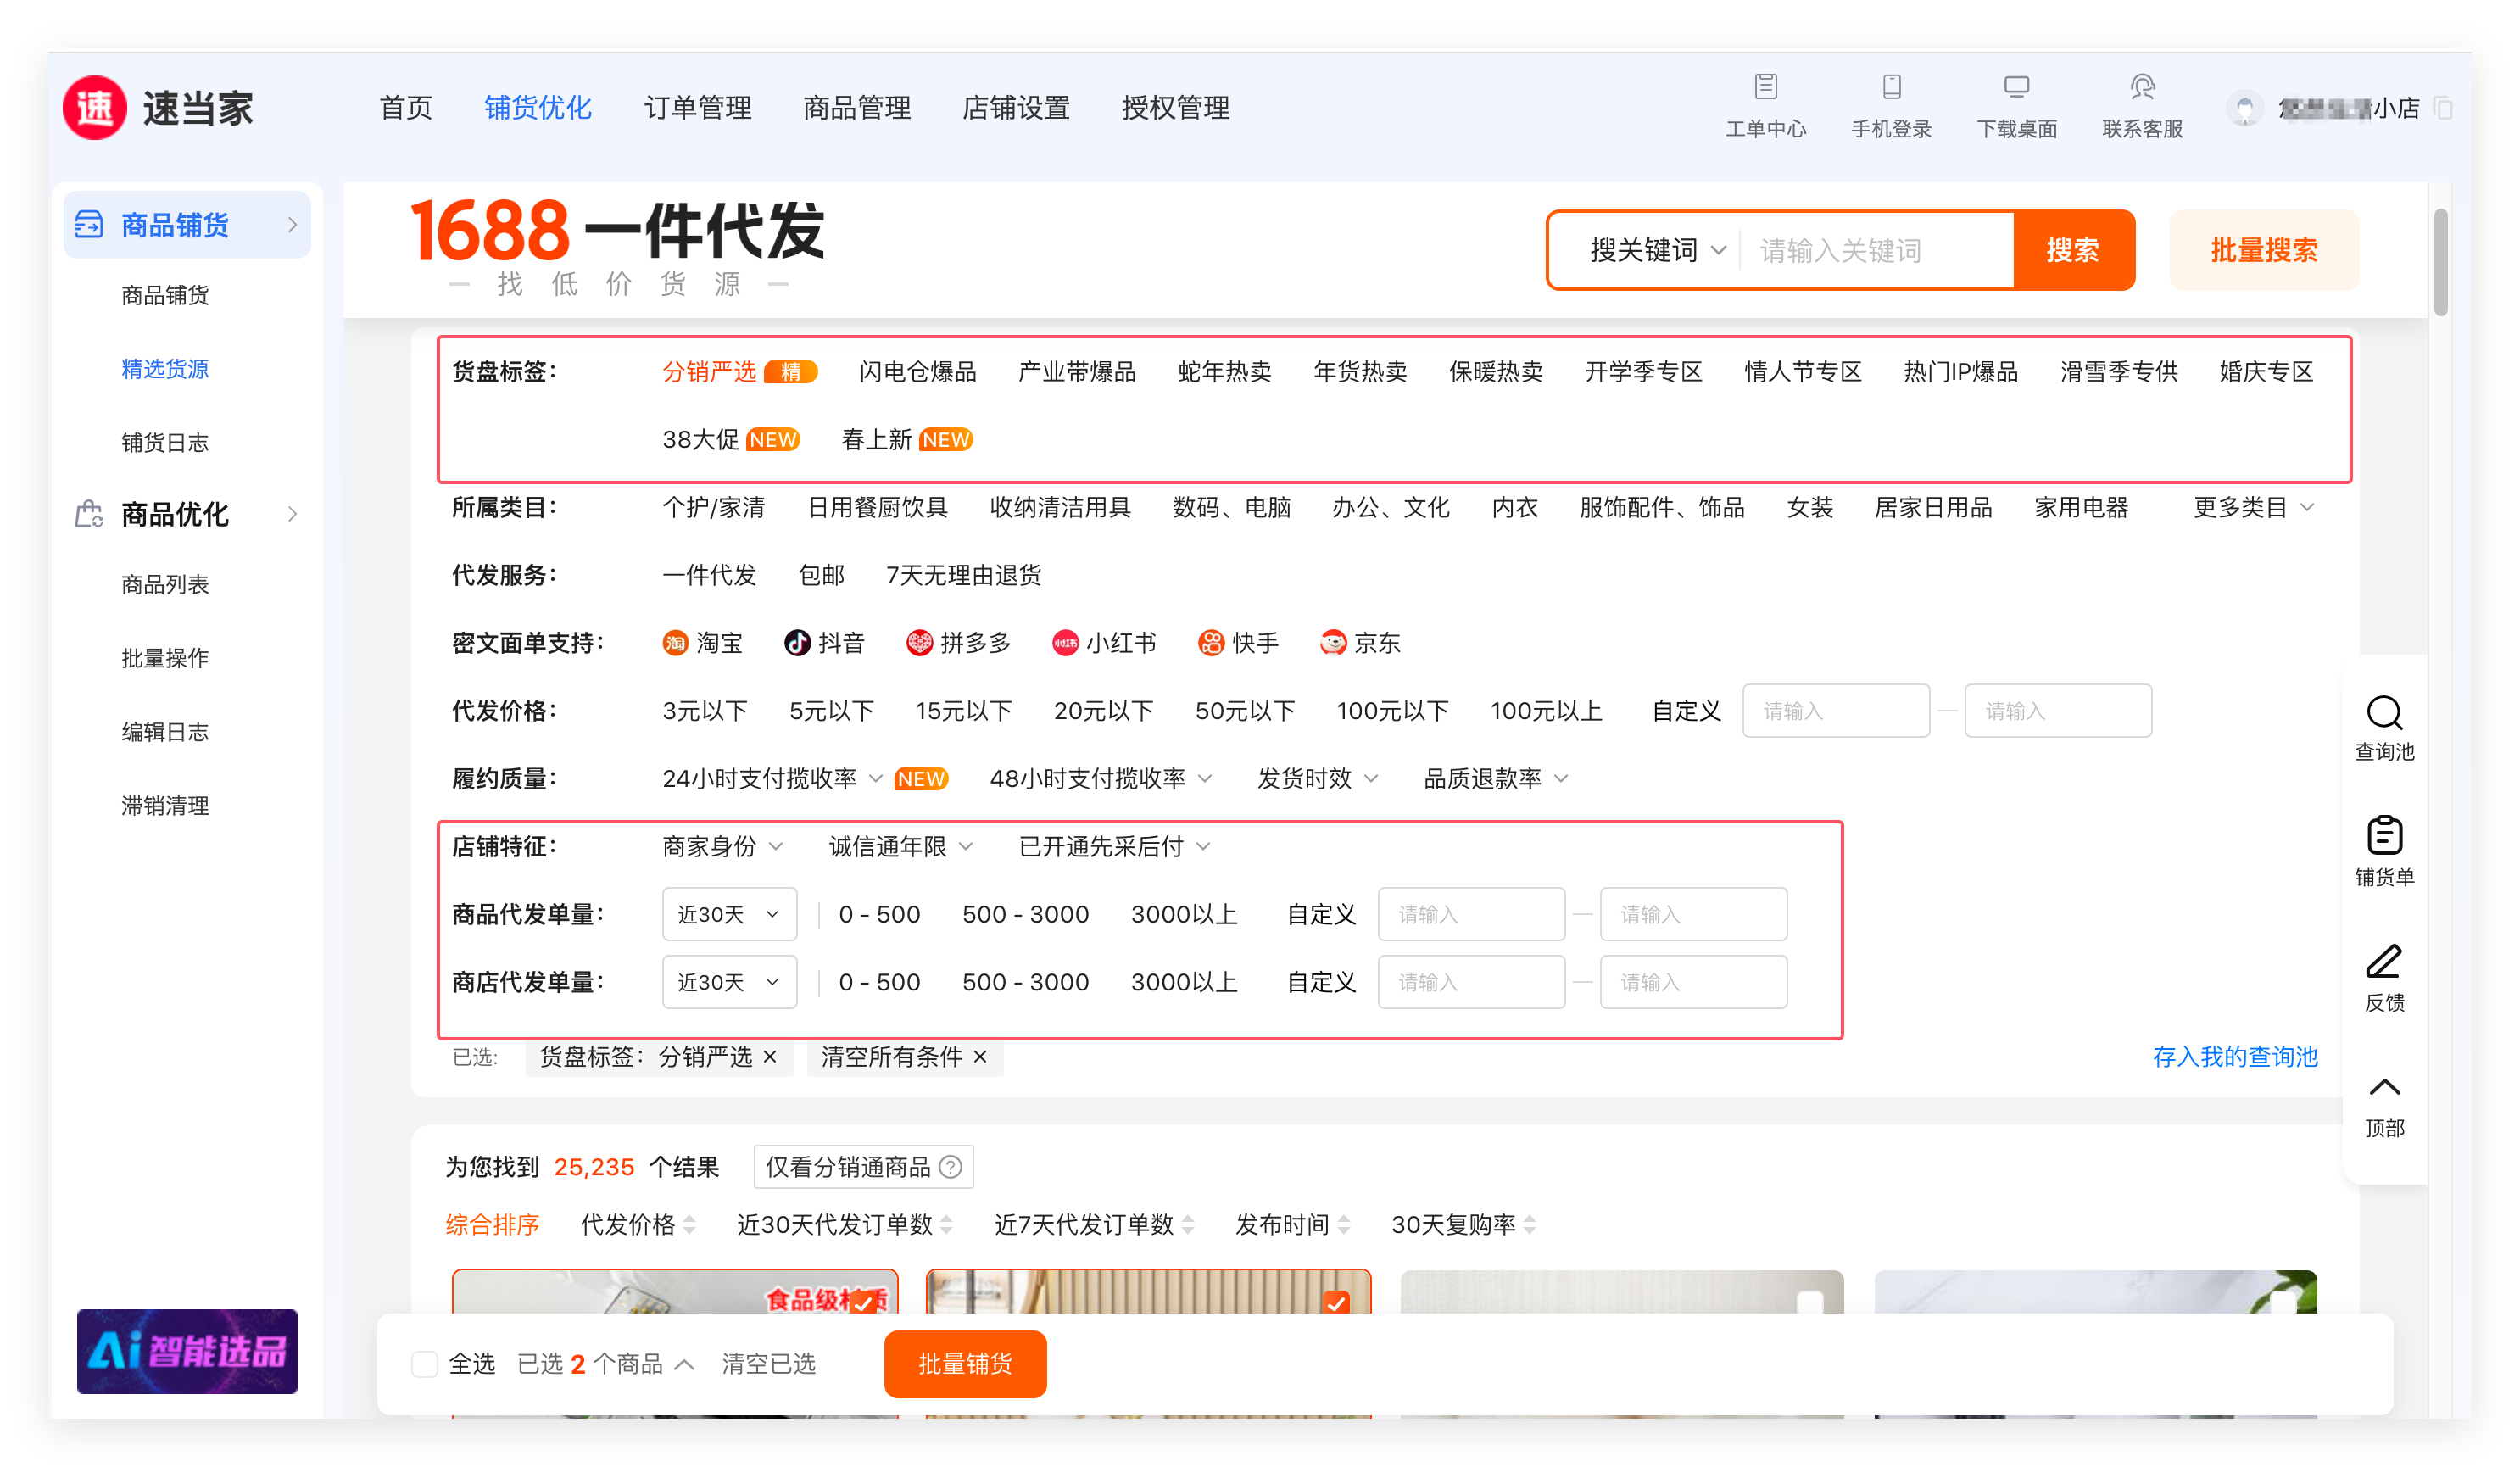
Task: Click the 反馈 feedback pencil icon
Action: tap(2383, 962)
